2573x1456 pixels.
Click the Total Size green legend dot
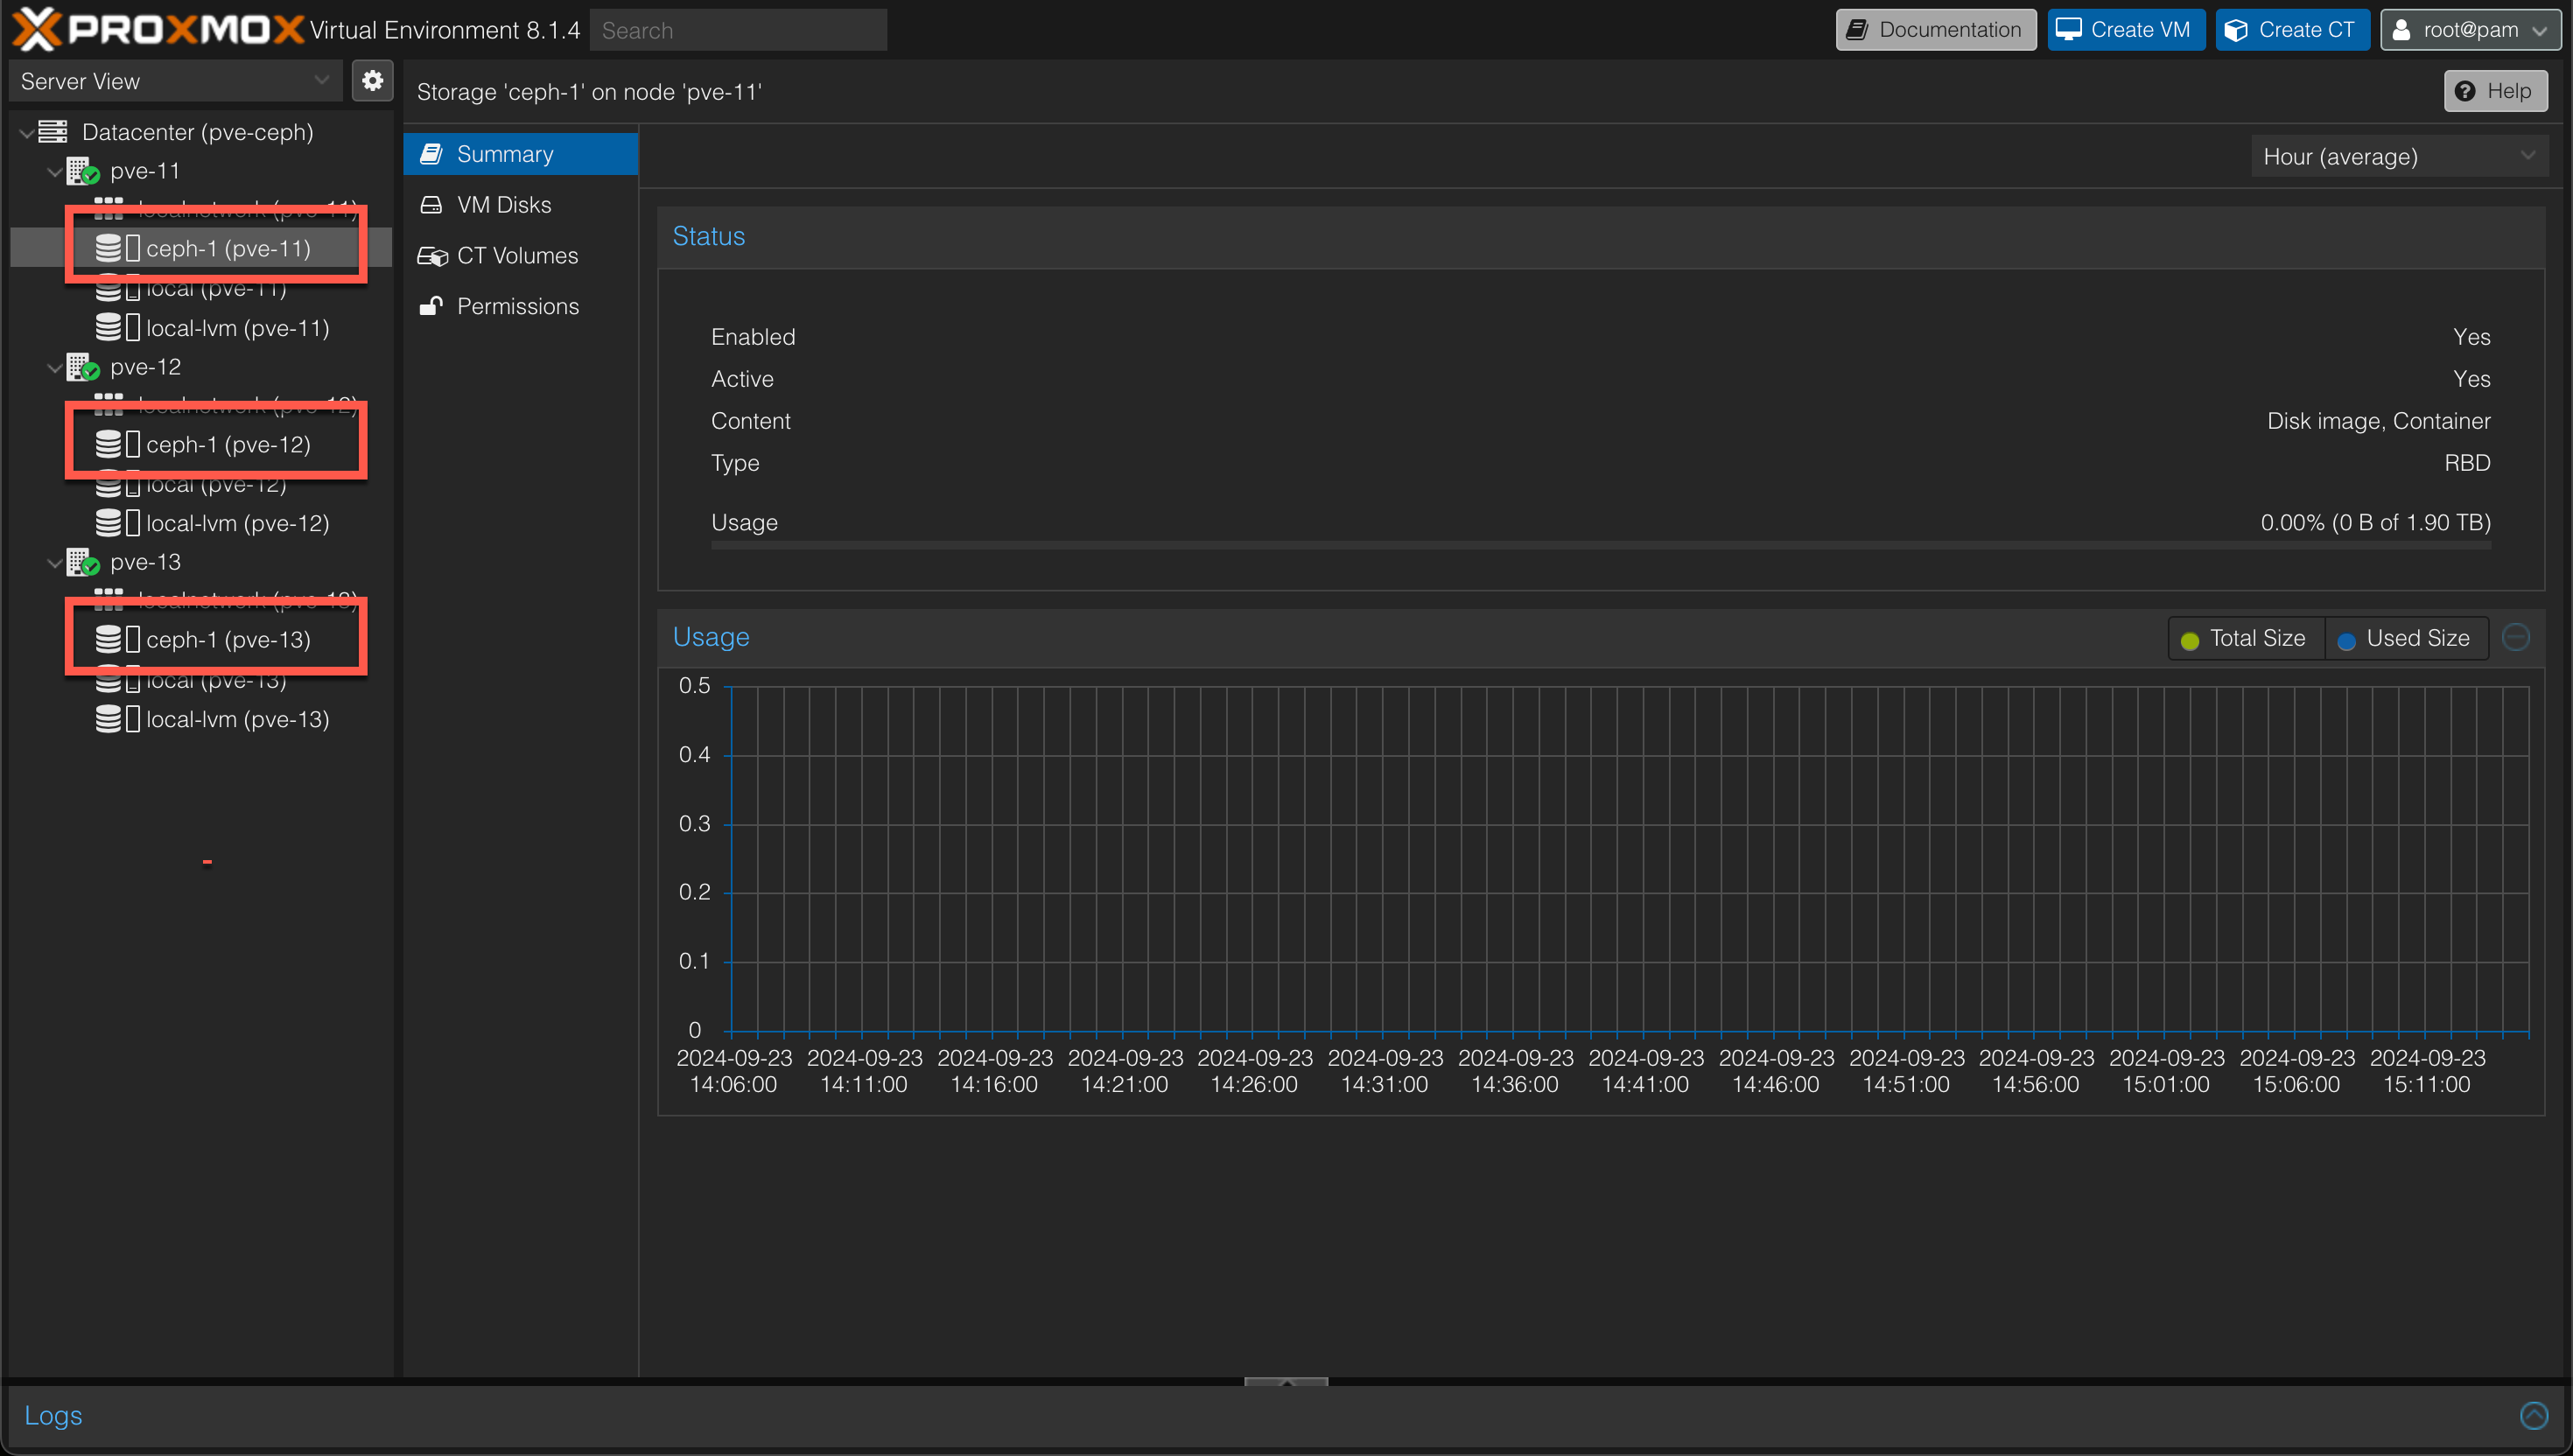point(2189,640)
